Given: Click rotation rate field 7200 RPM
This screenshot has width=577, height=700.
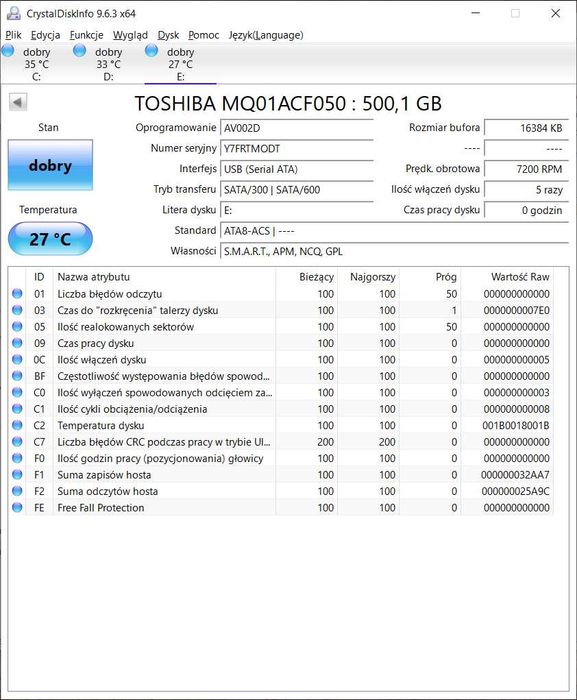Looking at the screenshot, I should tap(526, 169).
